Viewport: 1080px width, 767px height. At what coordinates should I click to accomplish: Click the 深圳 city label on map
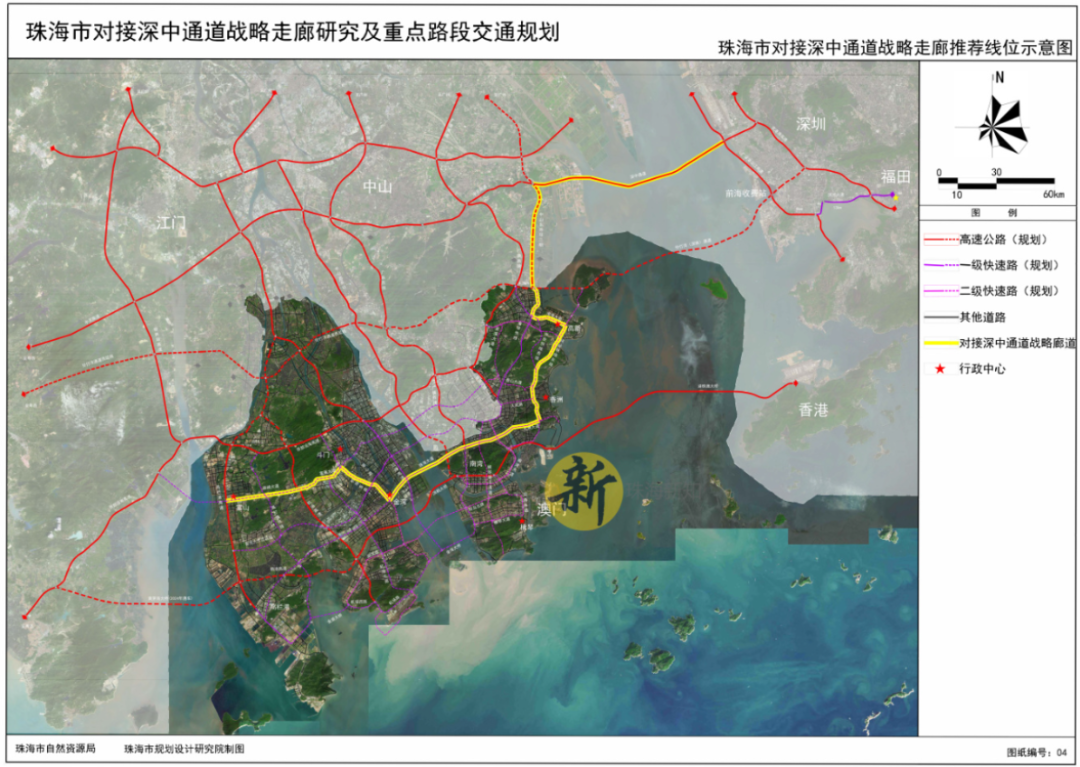[811, 124]
